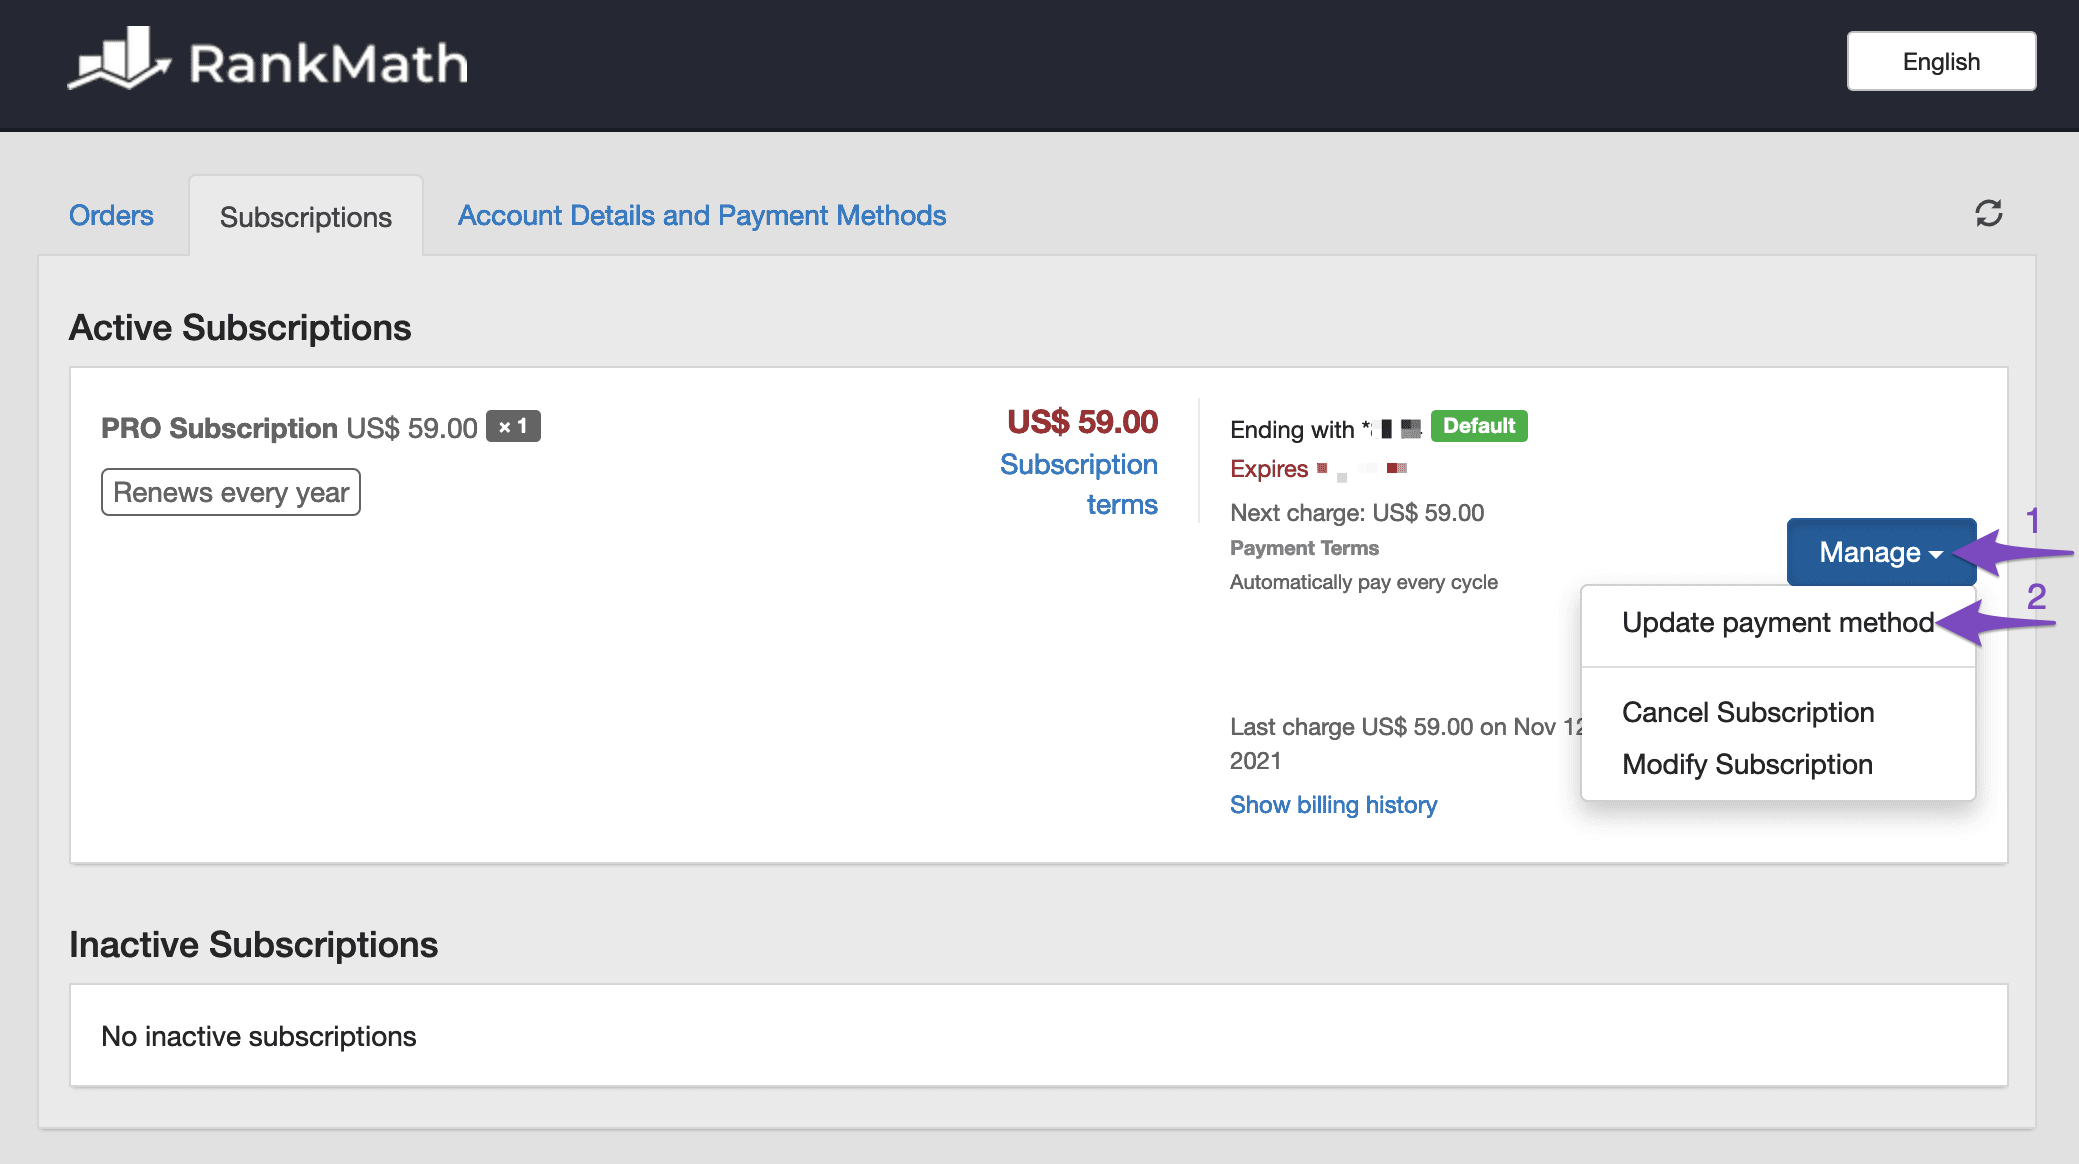The width and height of the screenshot is (2079, 1164).
Task: Click the Active Subscriptions heading
Action: click(x=240, y=328)
